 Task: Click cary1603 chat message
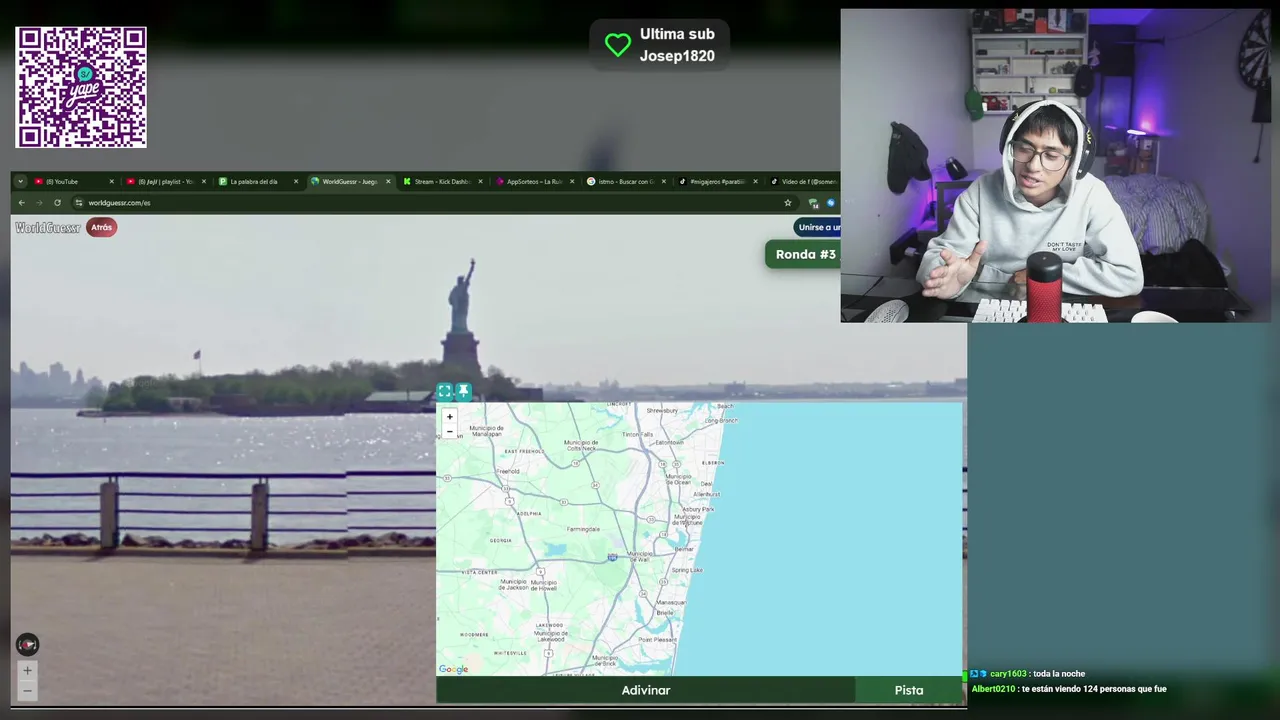tap(1027, 674)
